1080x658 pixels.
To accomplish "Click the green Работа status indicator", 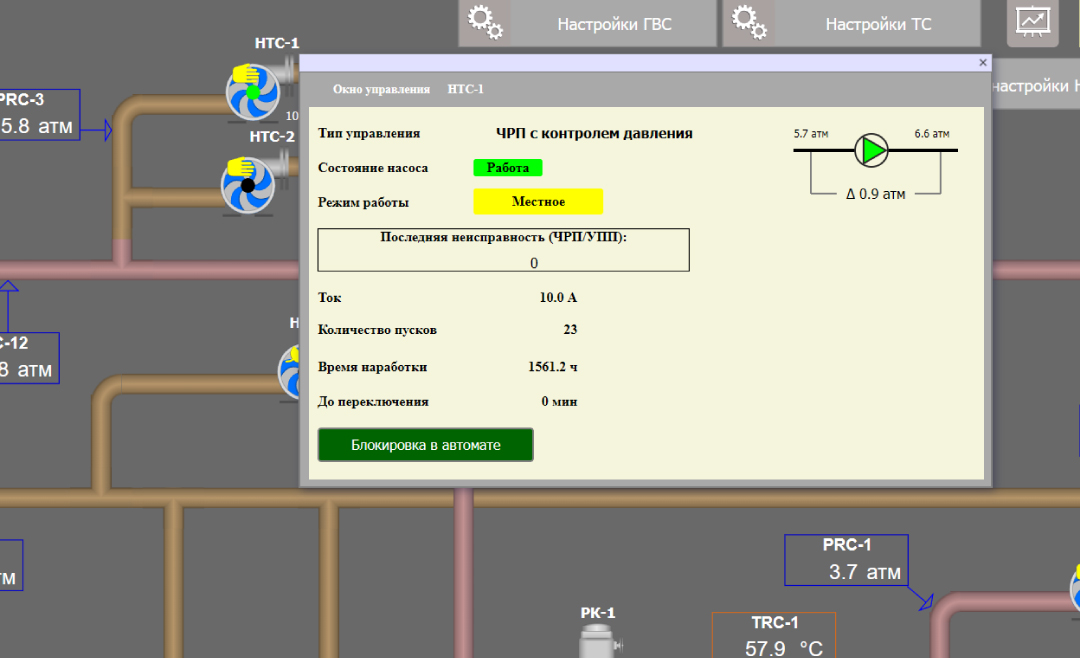I will click(x=508, y=168).
